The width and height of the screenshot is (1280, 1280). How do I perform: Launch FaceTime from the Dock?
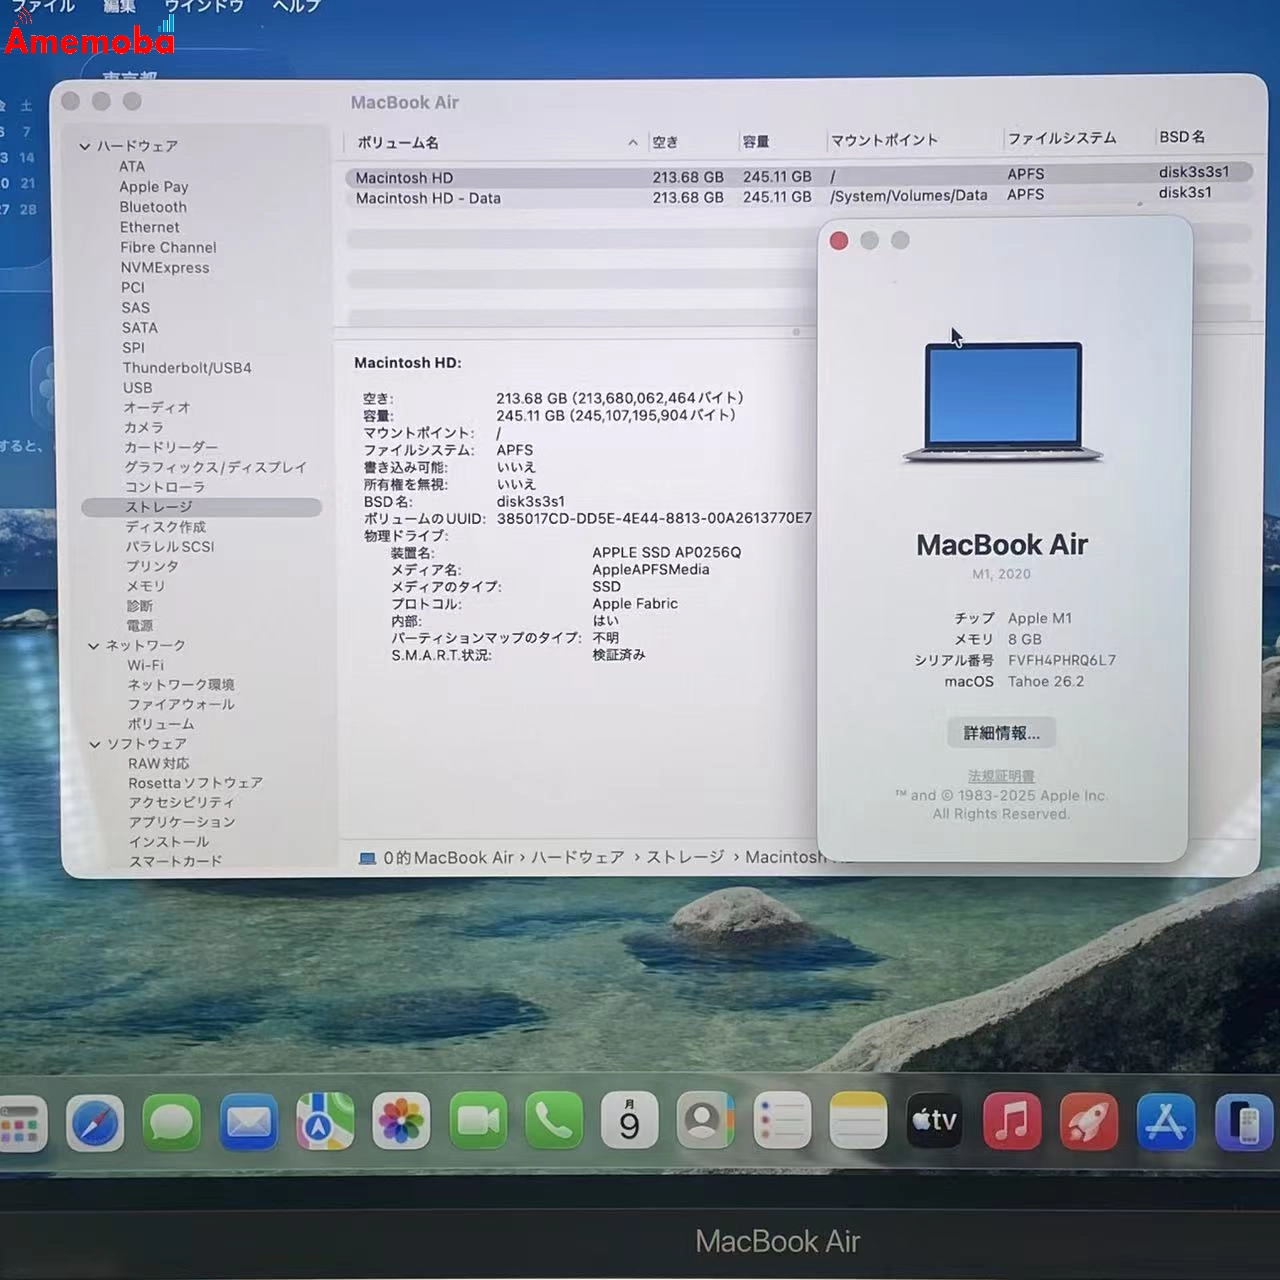click(478, 1122)
